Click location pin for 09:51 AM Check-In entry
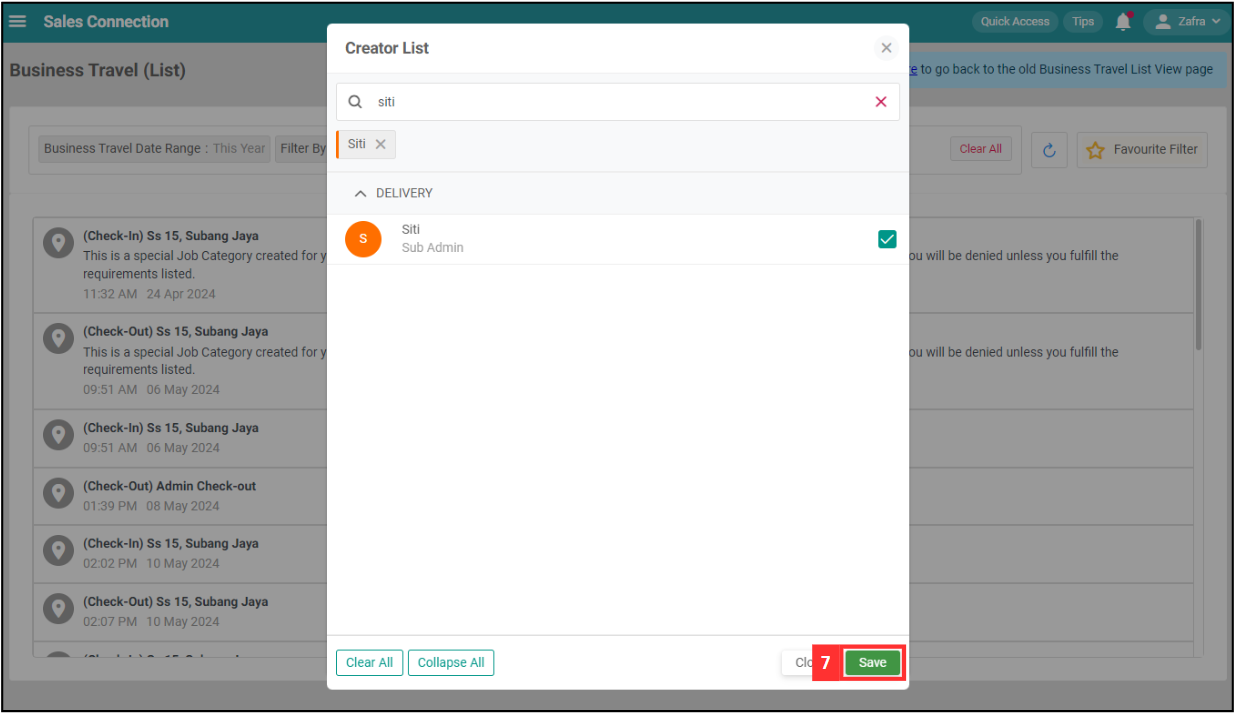 58,434
